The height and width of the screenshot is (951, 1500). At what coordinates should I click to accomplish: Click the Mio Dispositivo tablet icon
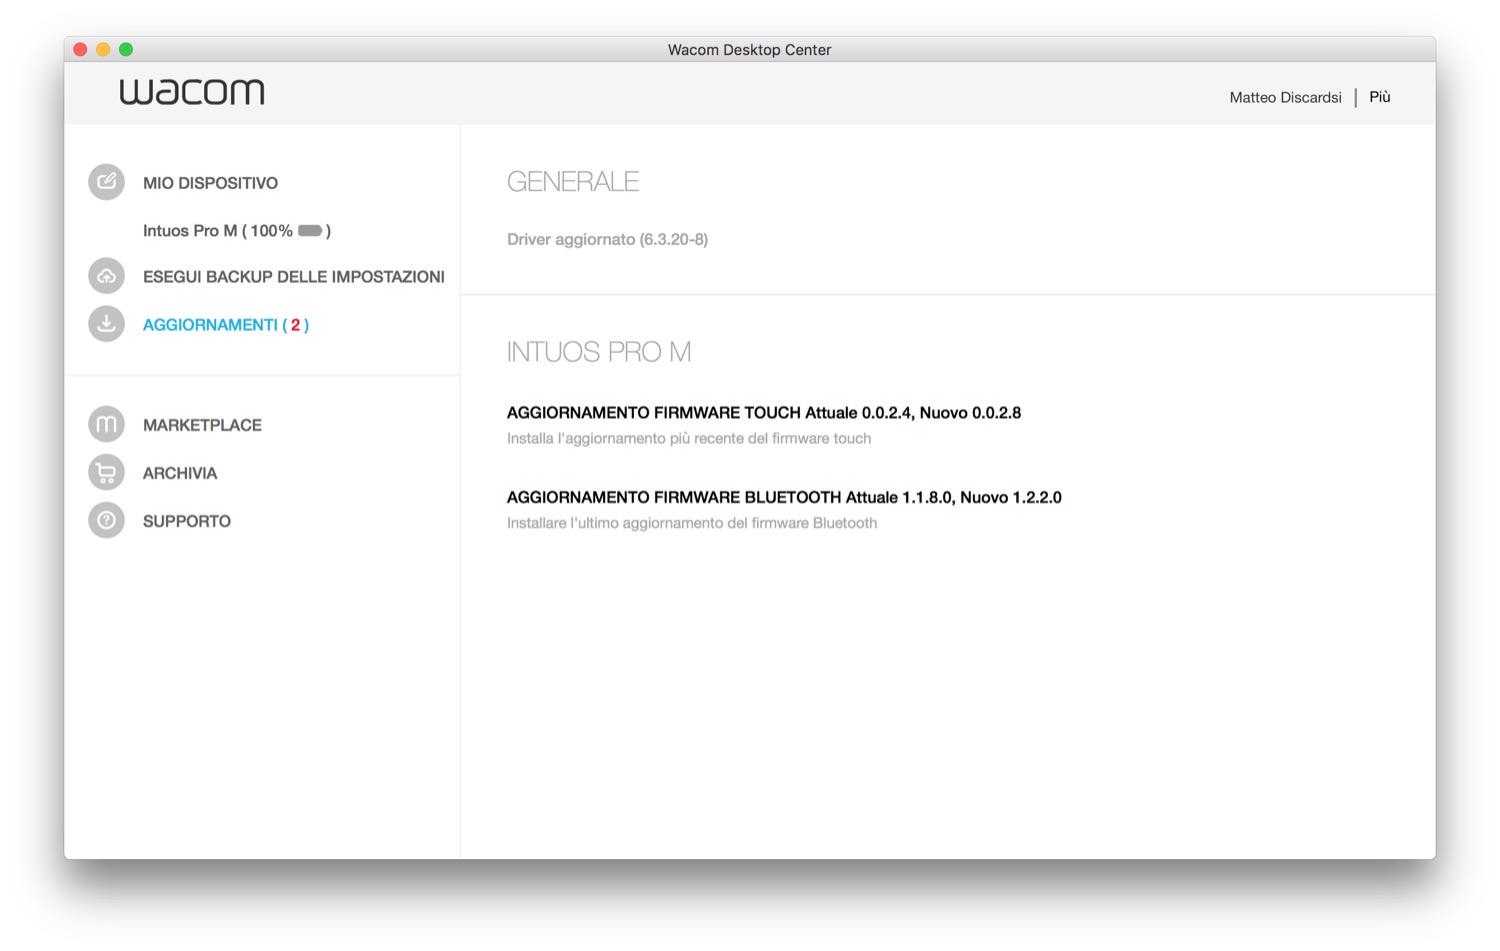tap(106, 182)
